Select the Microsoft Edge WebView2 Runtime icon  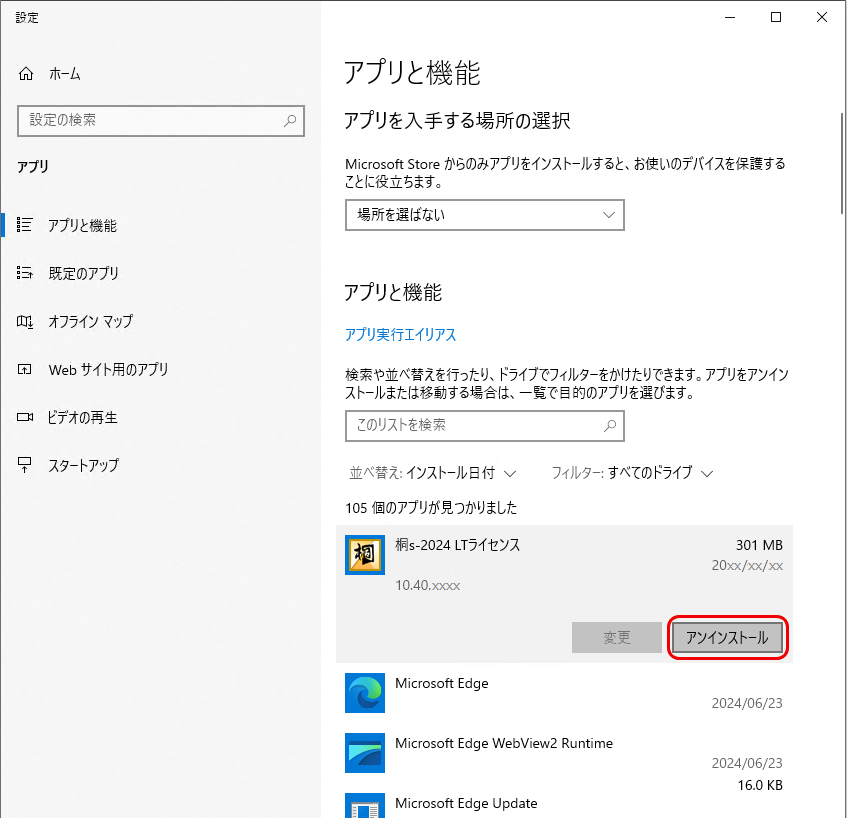coord(364,753)
